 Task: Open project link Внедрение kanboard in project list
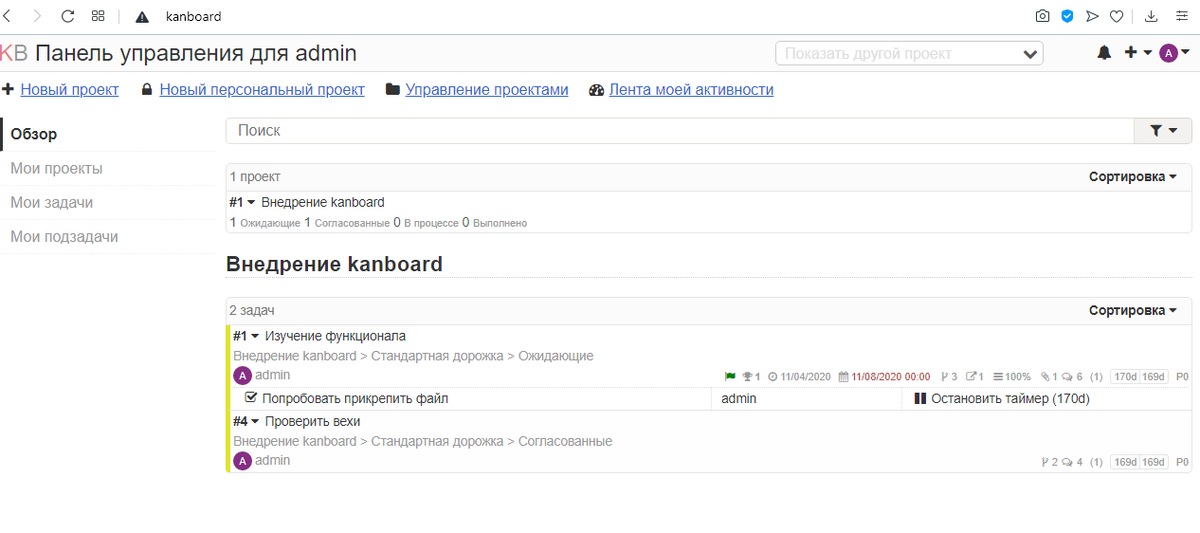point(323,202)
